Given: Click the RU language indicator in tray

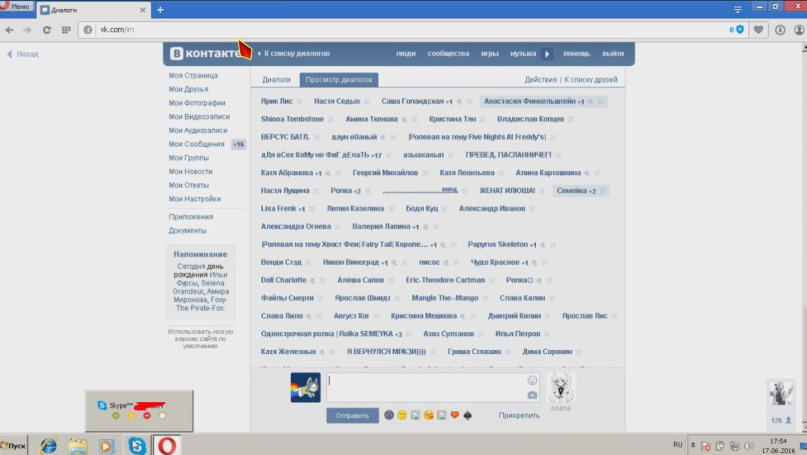Looking at the screenshot, I should coord(677,445).
